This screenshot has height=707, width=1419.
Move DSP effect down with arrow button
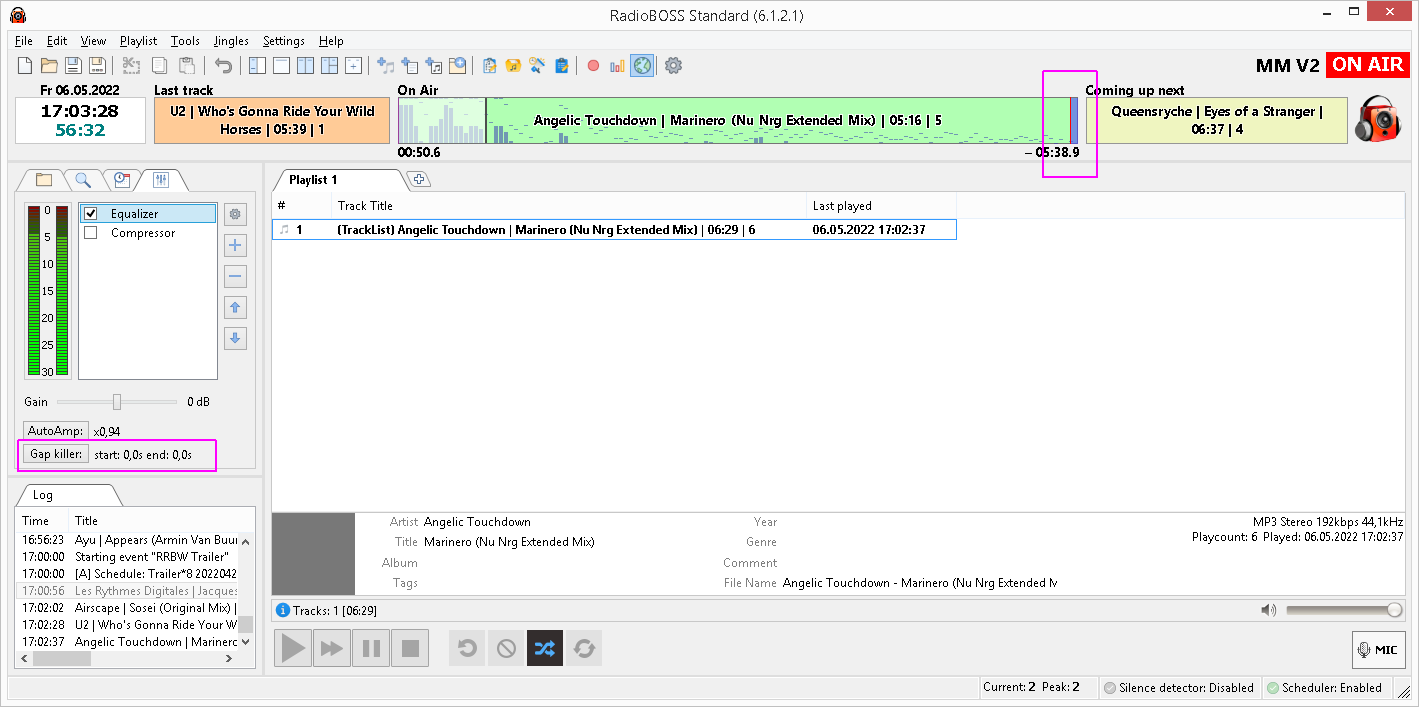tap(236, 338)
